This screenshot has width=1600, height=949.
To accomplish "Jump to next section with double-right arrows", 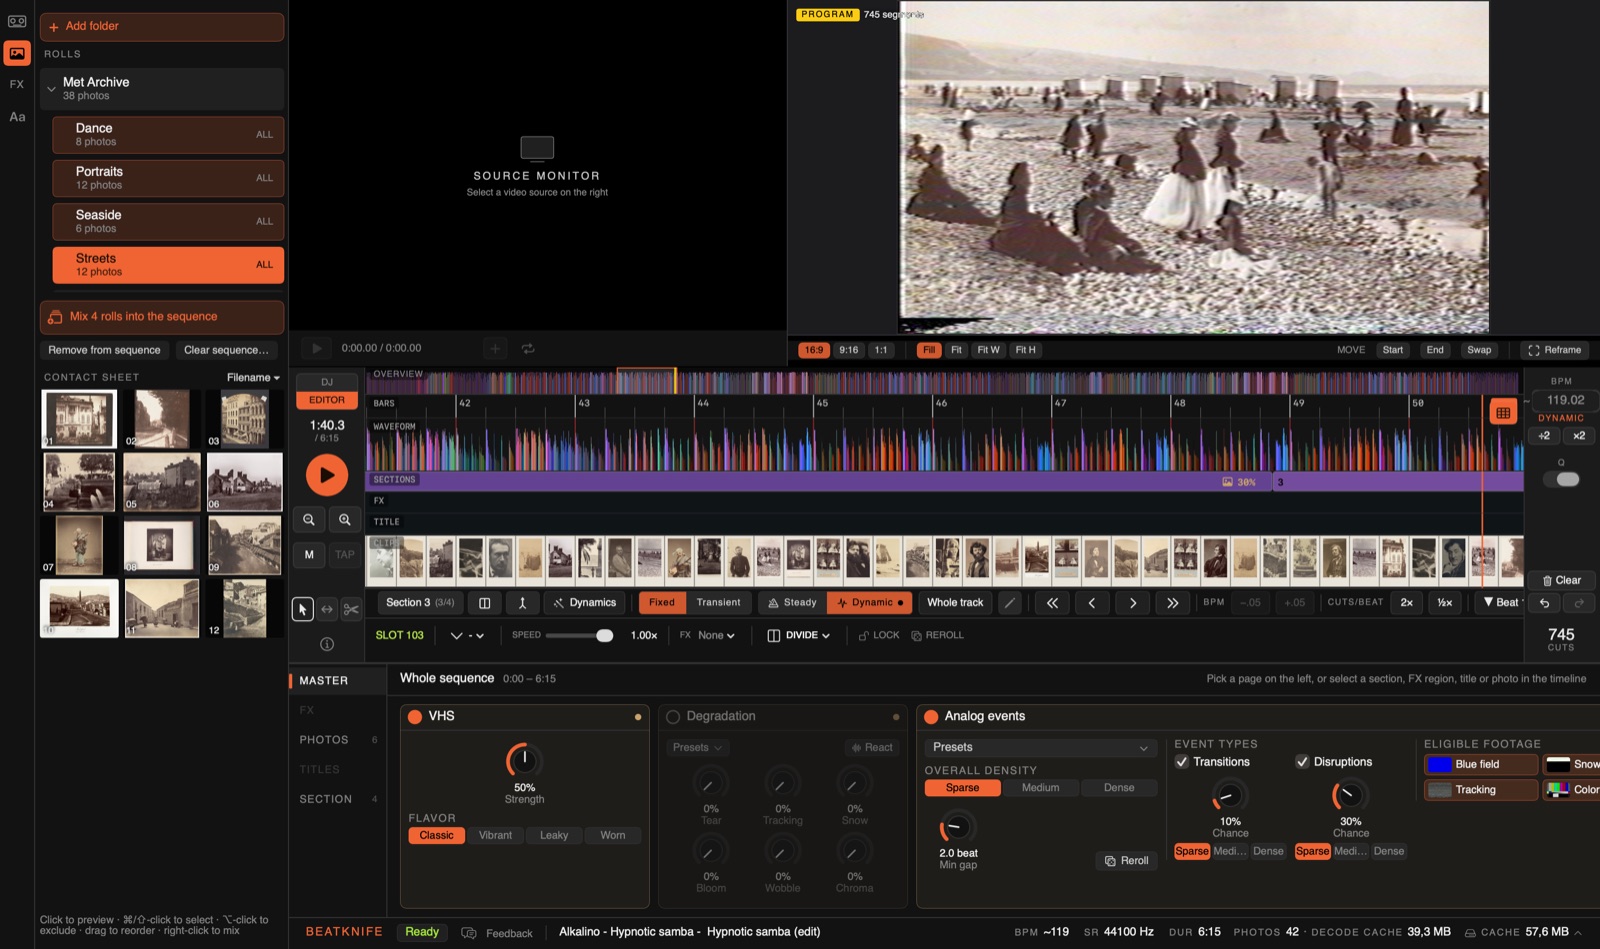I will (x=1172, y=603).
